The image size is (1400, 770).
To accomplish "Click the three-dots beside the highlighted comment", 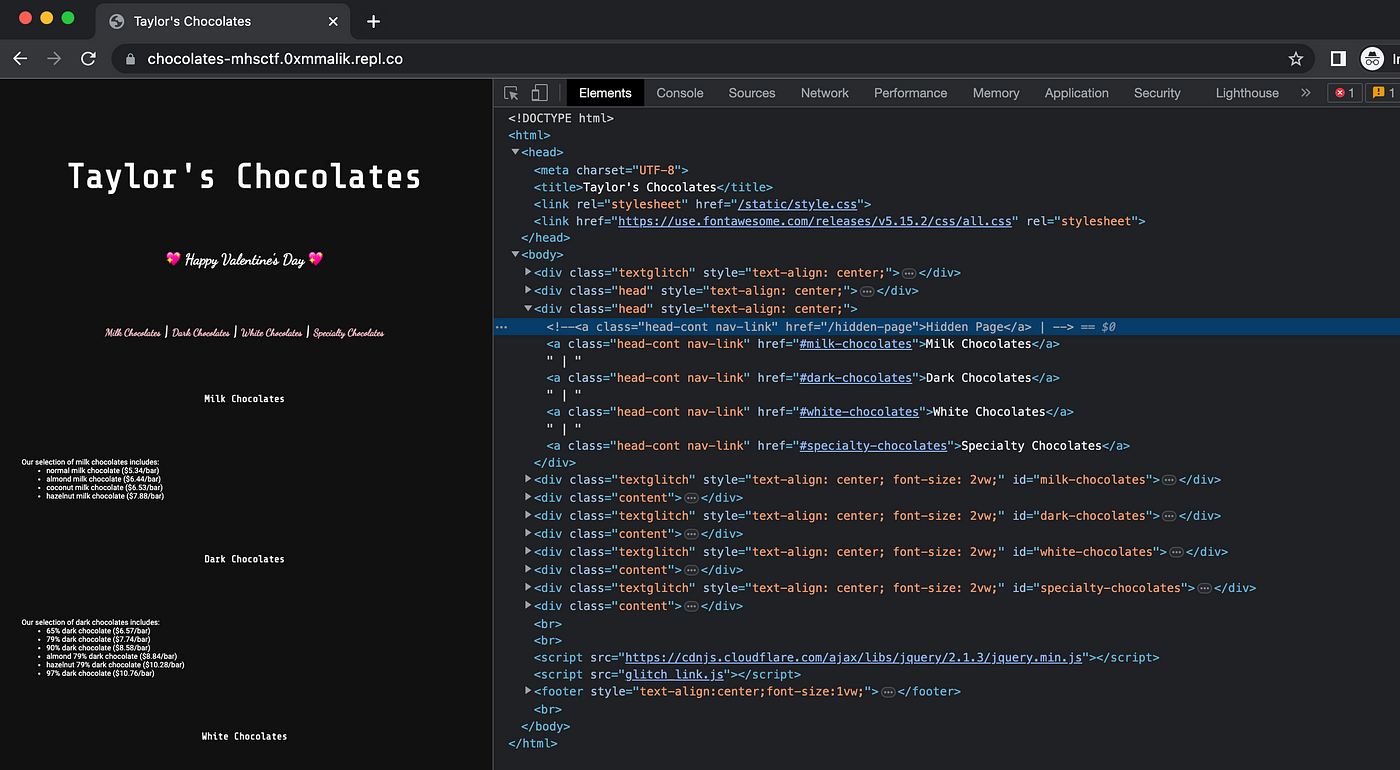I will coord(502,327).
